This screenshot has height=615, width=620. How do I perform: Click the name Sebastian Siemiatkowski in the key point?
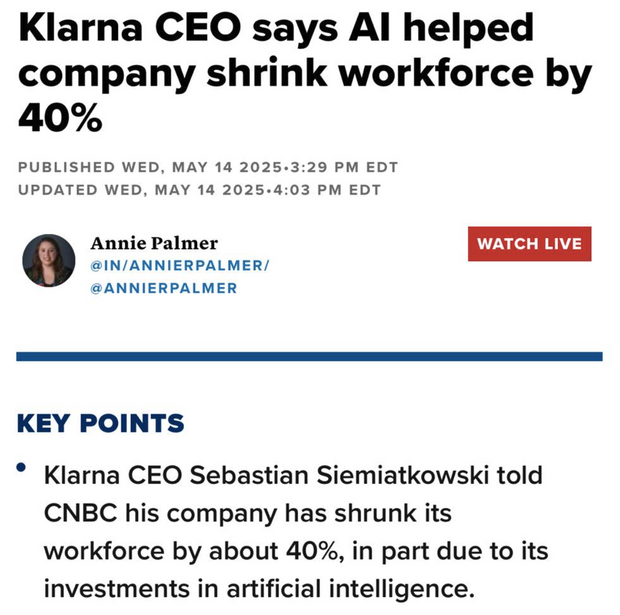tap(339, 475)
